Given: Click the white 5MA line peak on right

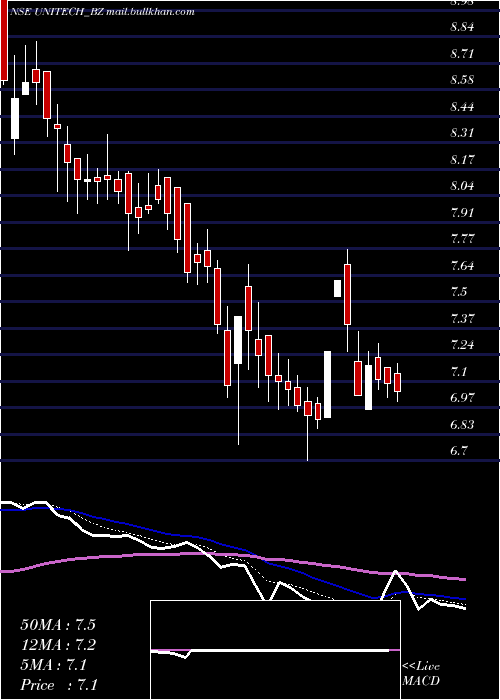Looking at the screenshot, I should 396,571.
